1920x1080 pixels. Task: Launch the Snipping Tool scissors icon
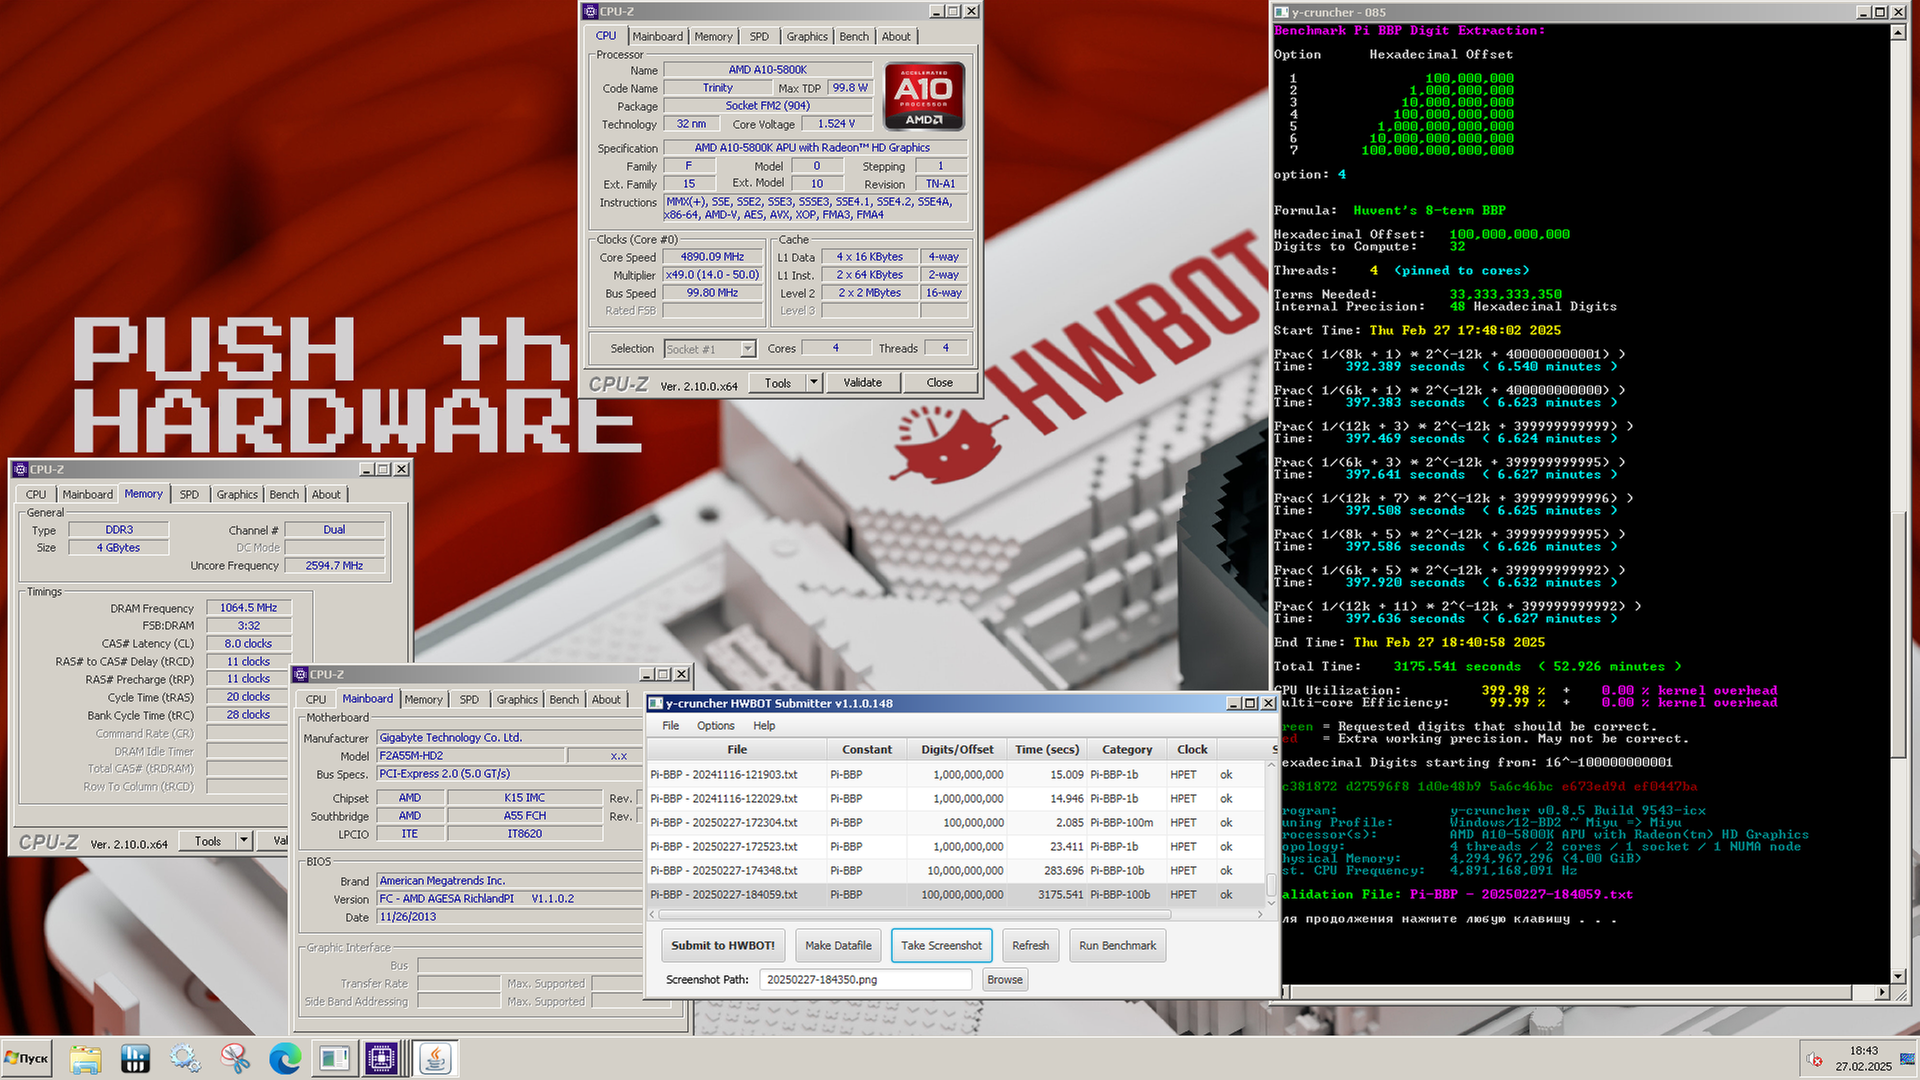tap(235, 1058)
